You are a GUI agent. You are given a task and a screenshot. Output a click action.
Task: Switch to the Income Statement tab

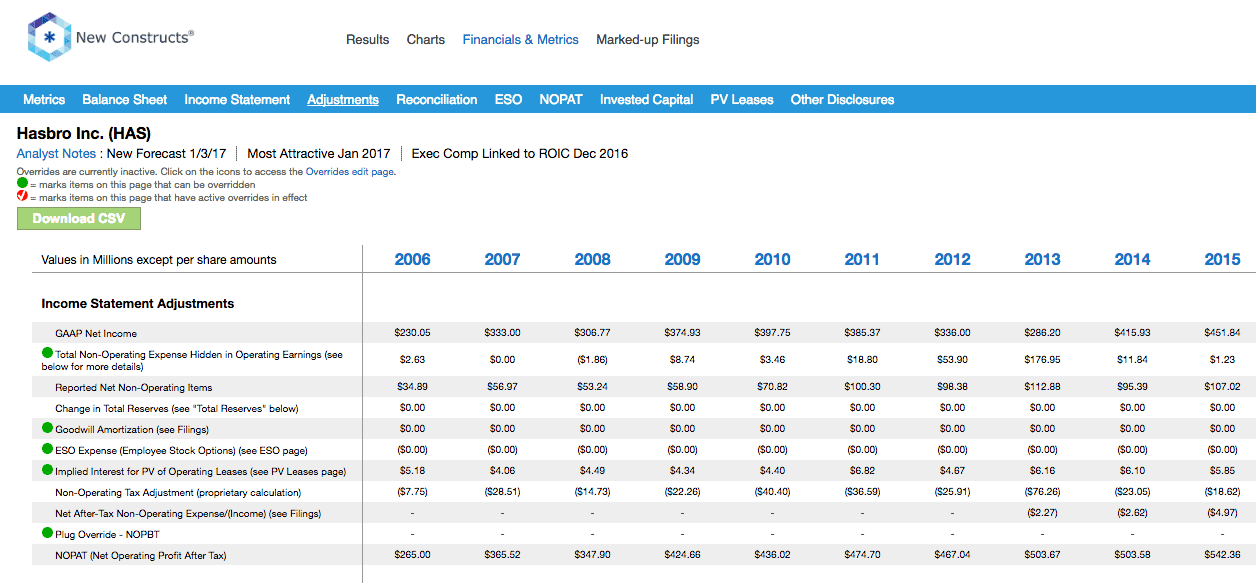[x=237, y=99]
